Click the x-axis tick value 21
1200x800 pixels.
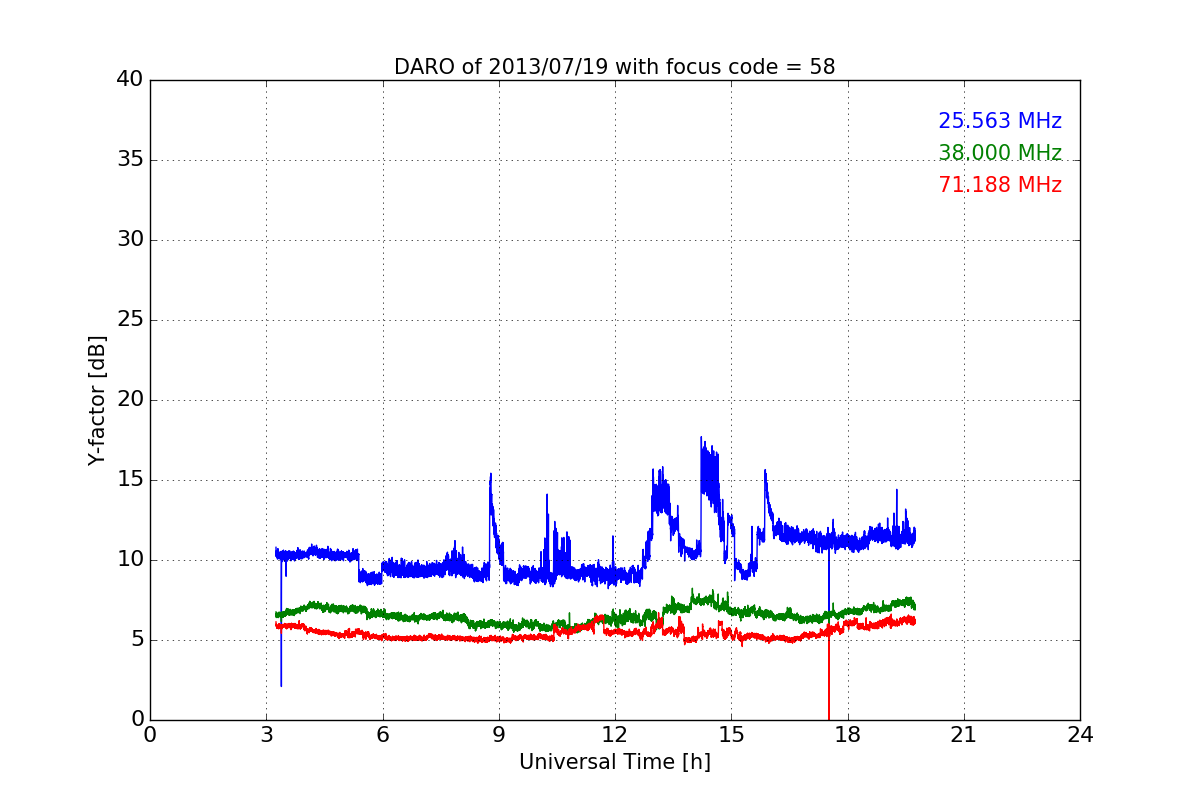click(x=963, y=735)
